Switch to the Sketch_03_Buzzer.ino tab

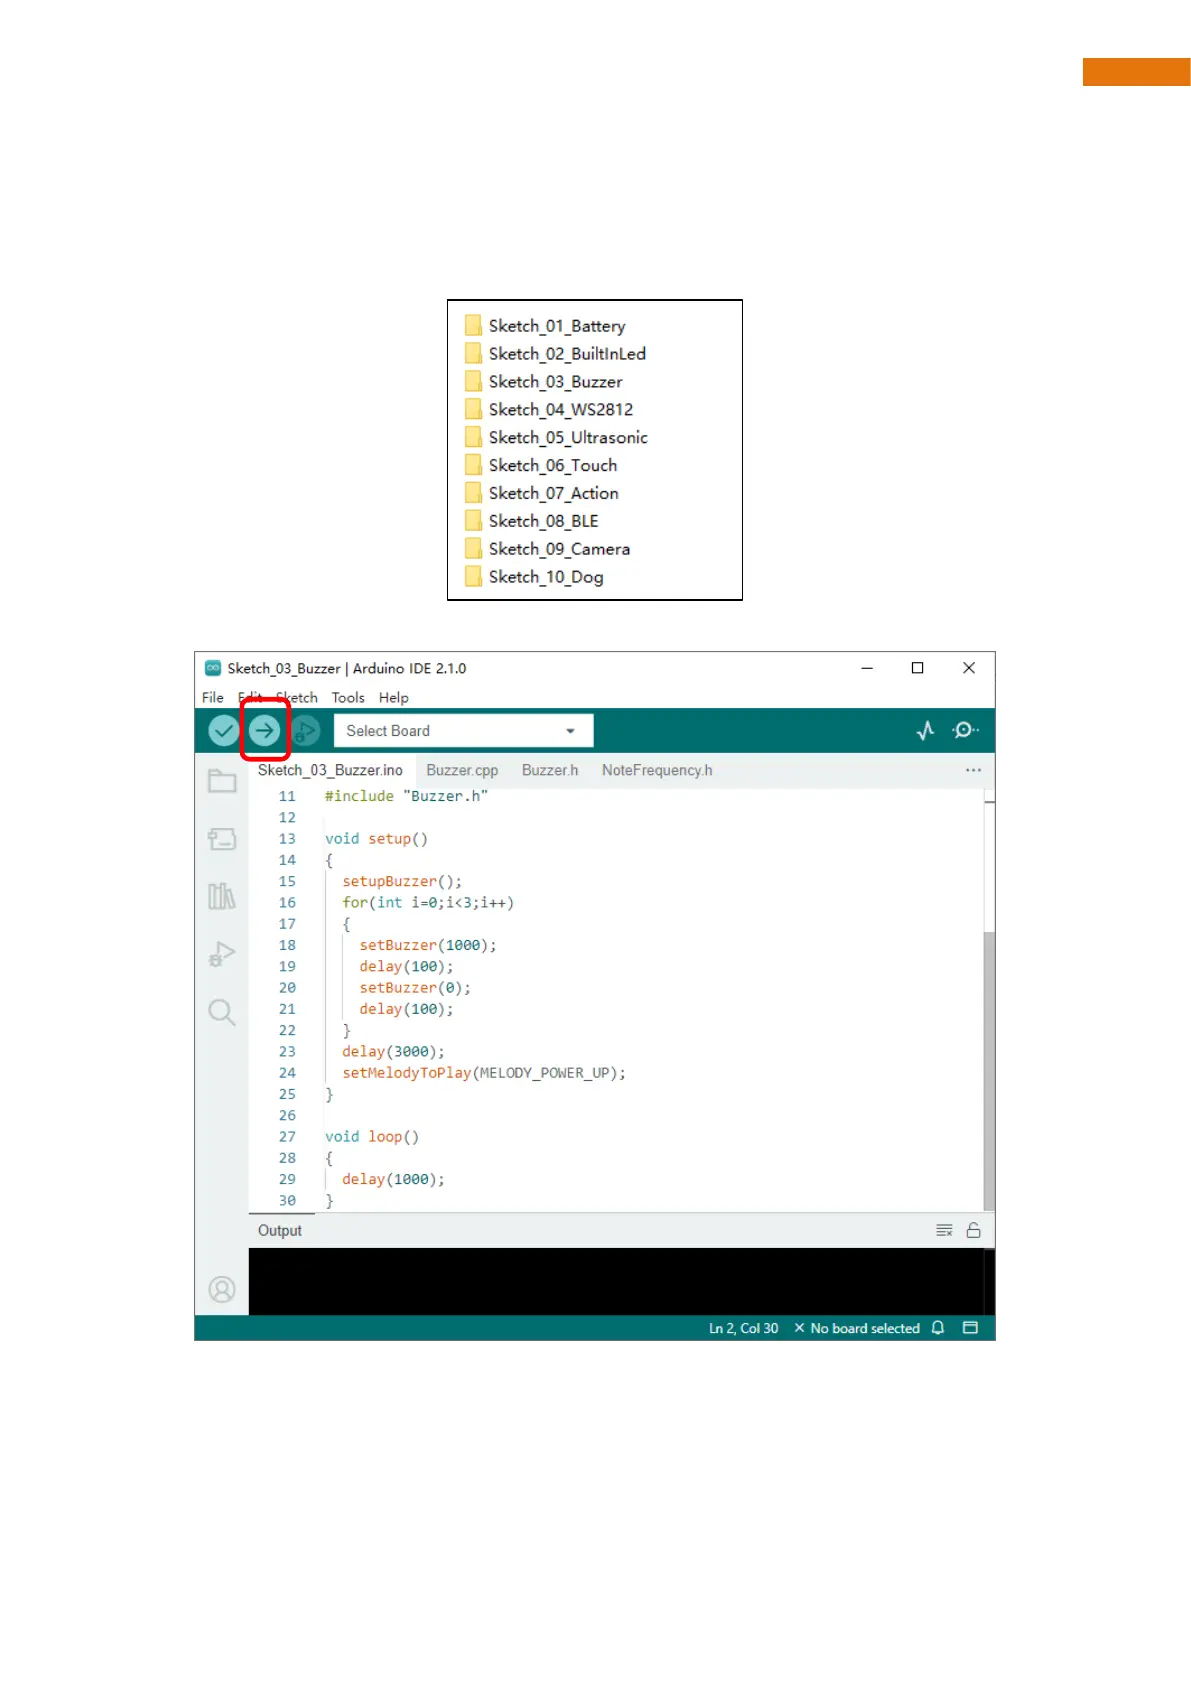[x=330, y=770]
